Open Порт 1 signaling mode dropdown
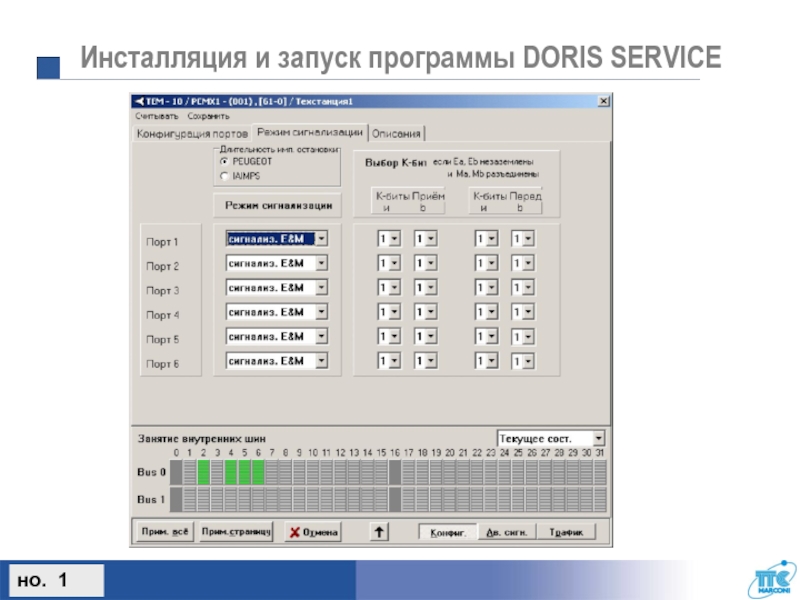 [321, 239]
